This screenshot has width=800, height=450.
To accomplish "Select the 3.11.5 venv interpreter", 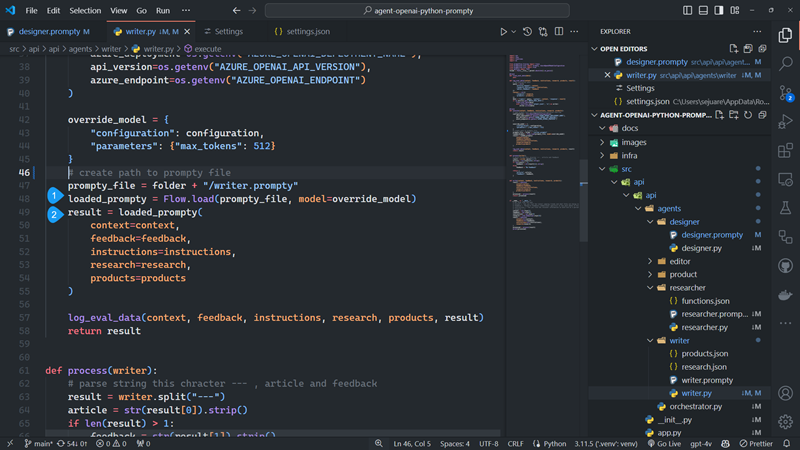I will [606, 443].
